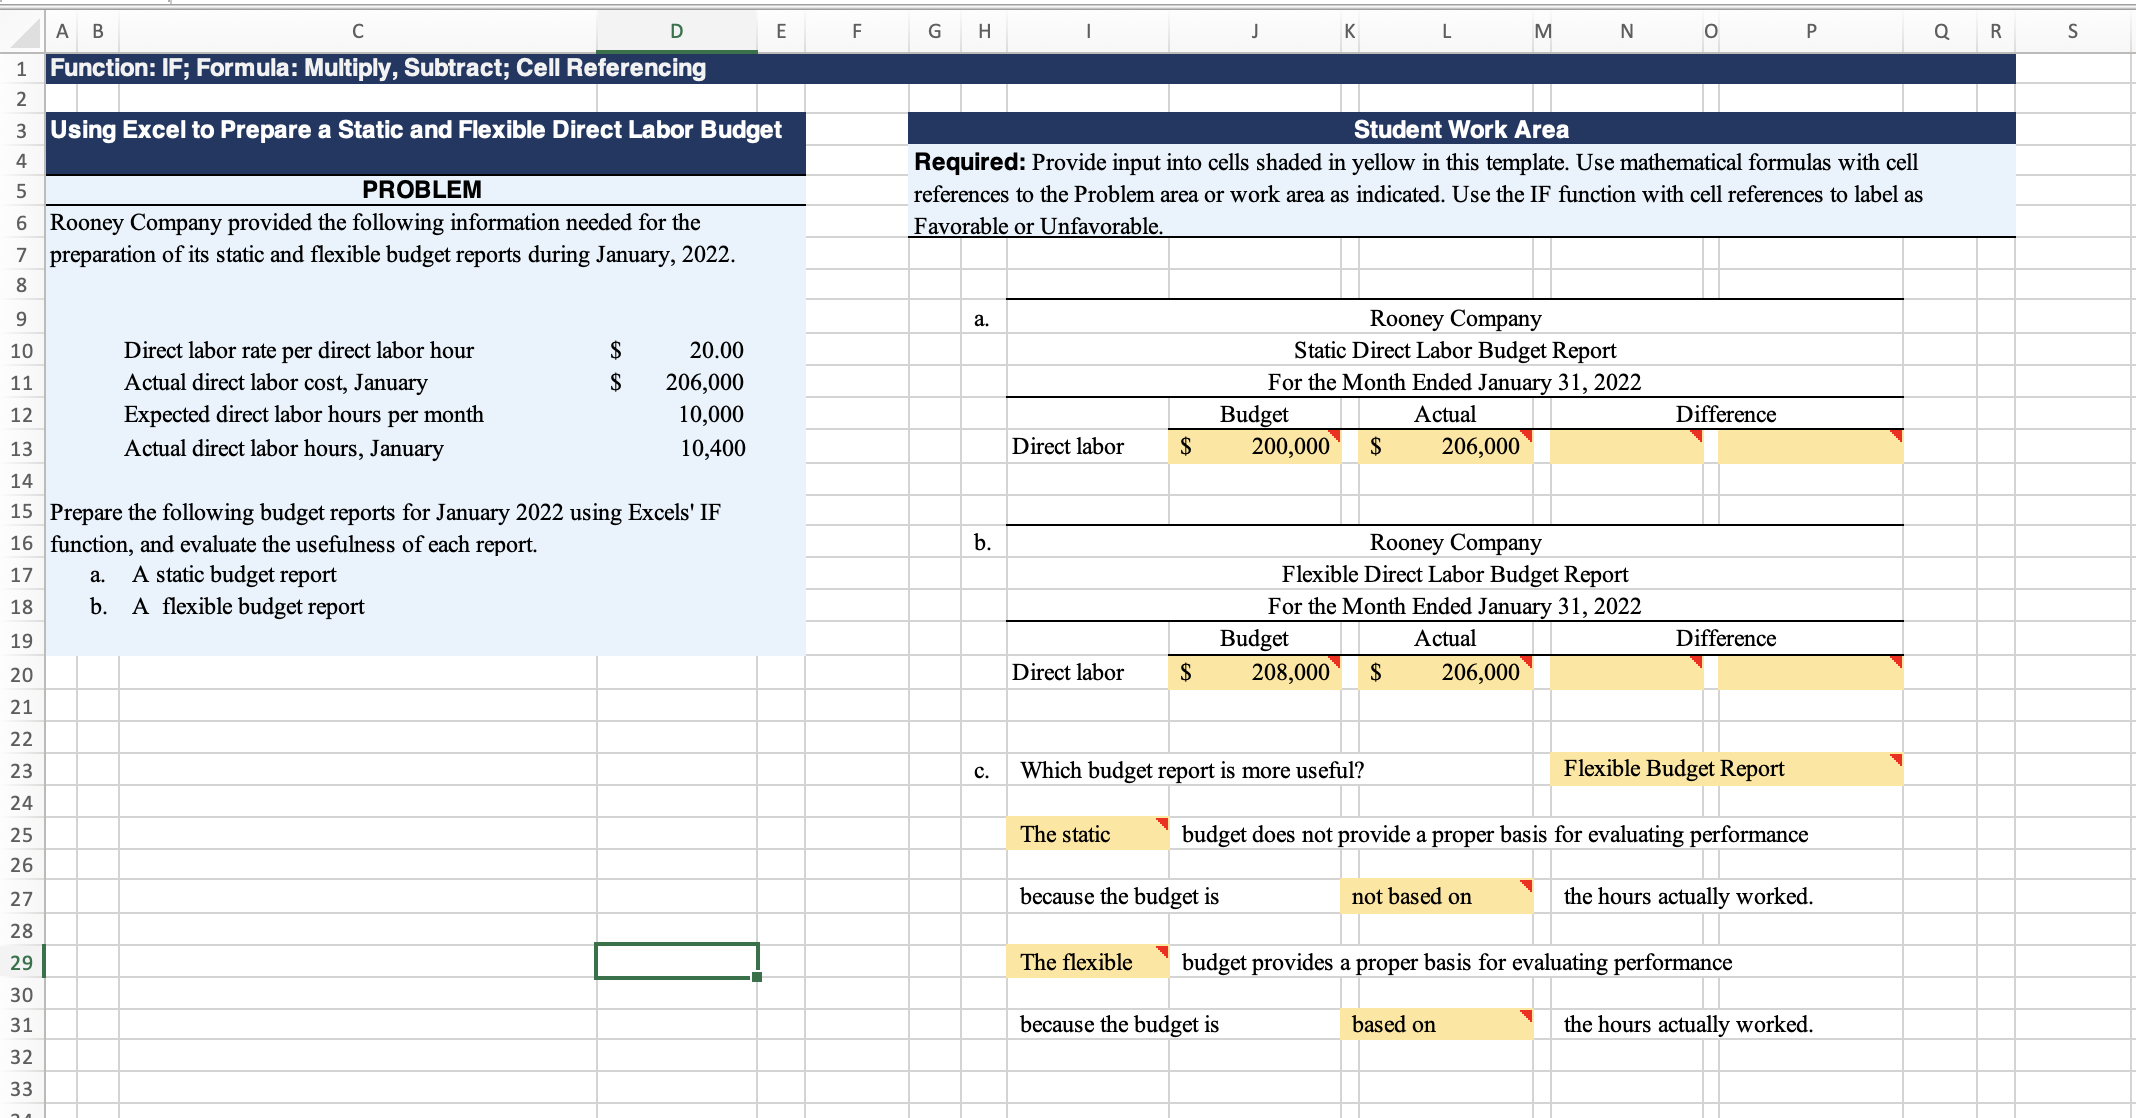Select column P header

tap(1810, 31)
